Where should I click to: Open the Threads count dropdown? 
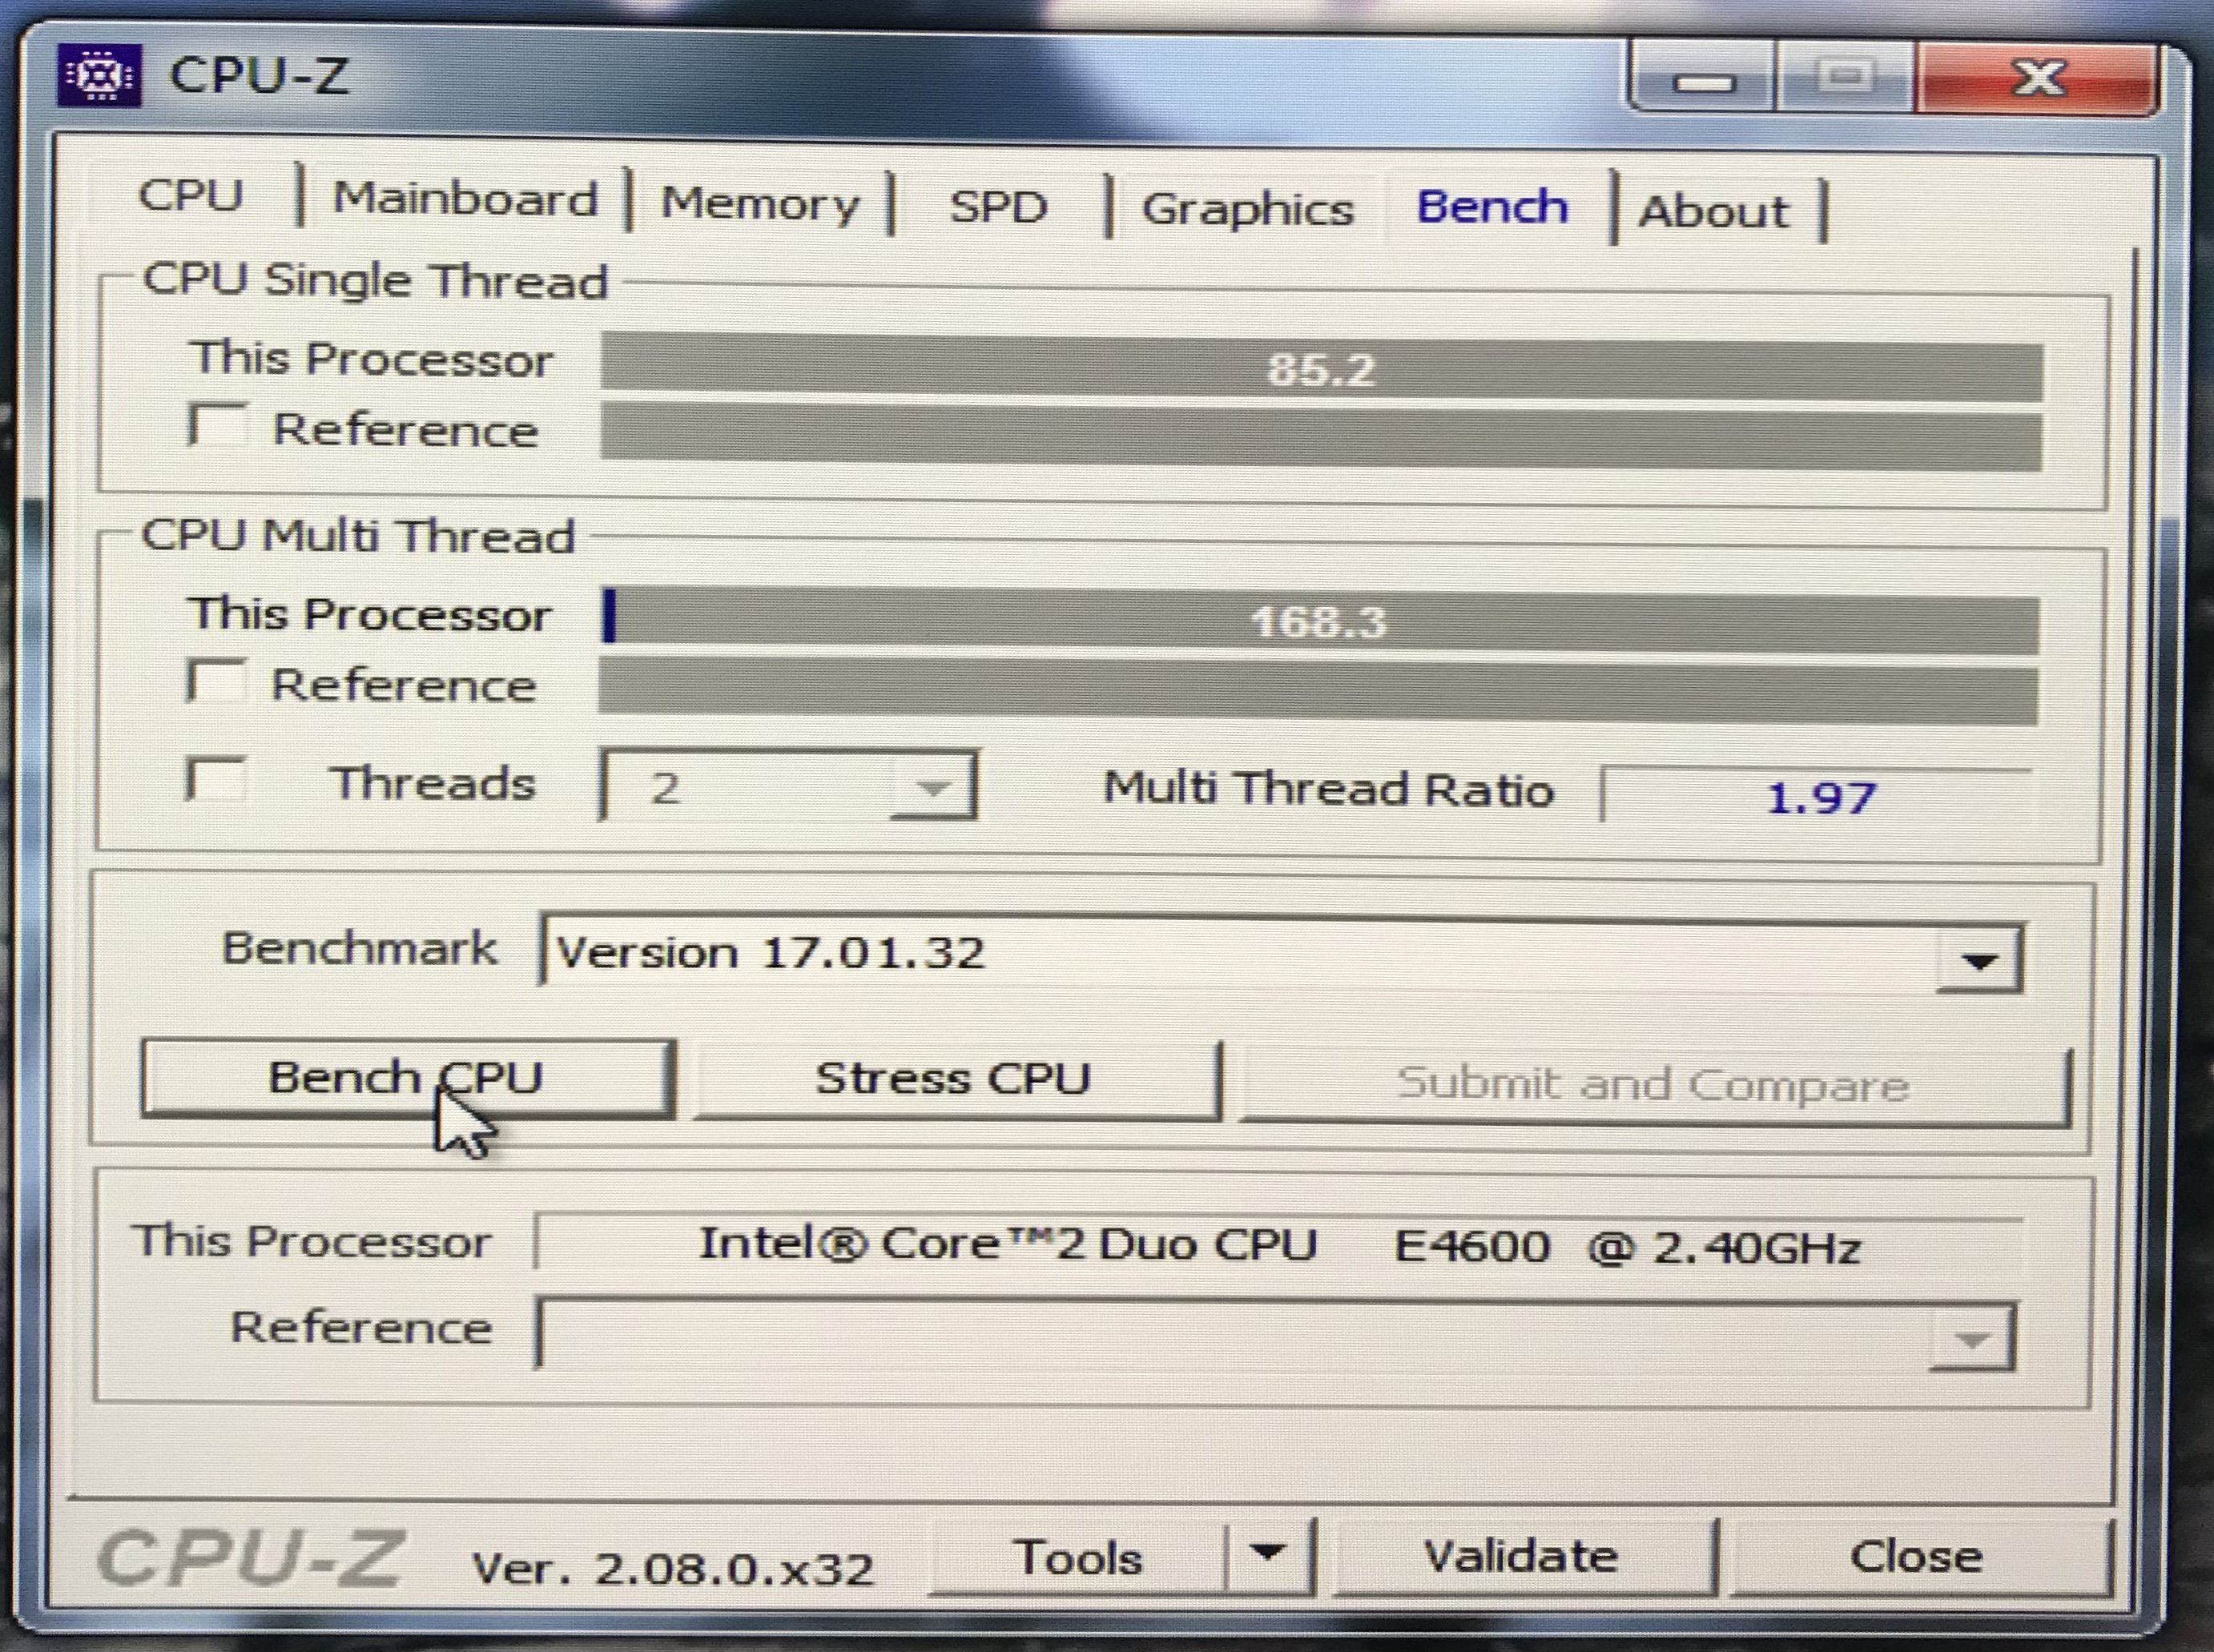(932, 789)
